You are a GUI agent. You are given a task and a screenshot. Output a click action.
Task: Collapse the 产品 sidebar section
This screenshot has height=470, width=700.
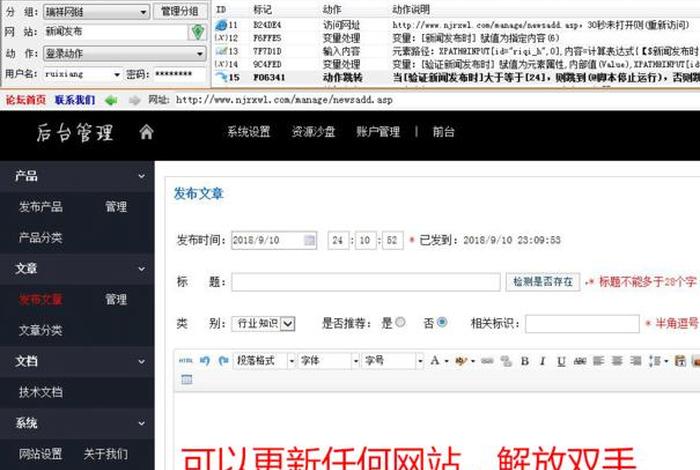(x=142, y=176)
